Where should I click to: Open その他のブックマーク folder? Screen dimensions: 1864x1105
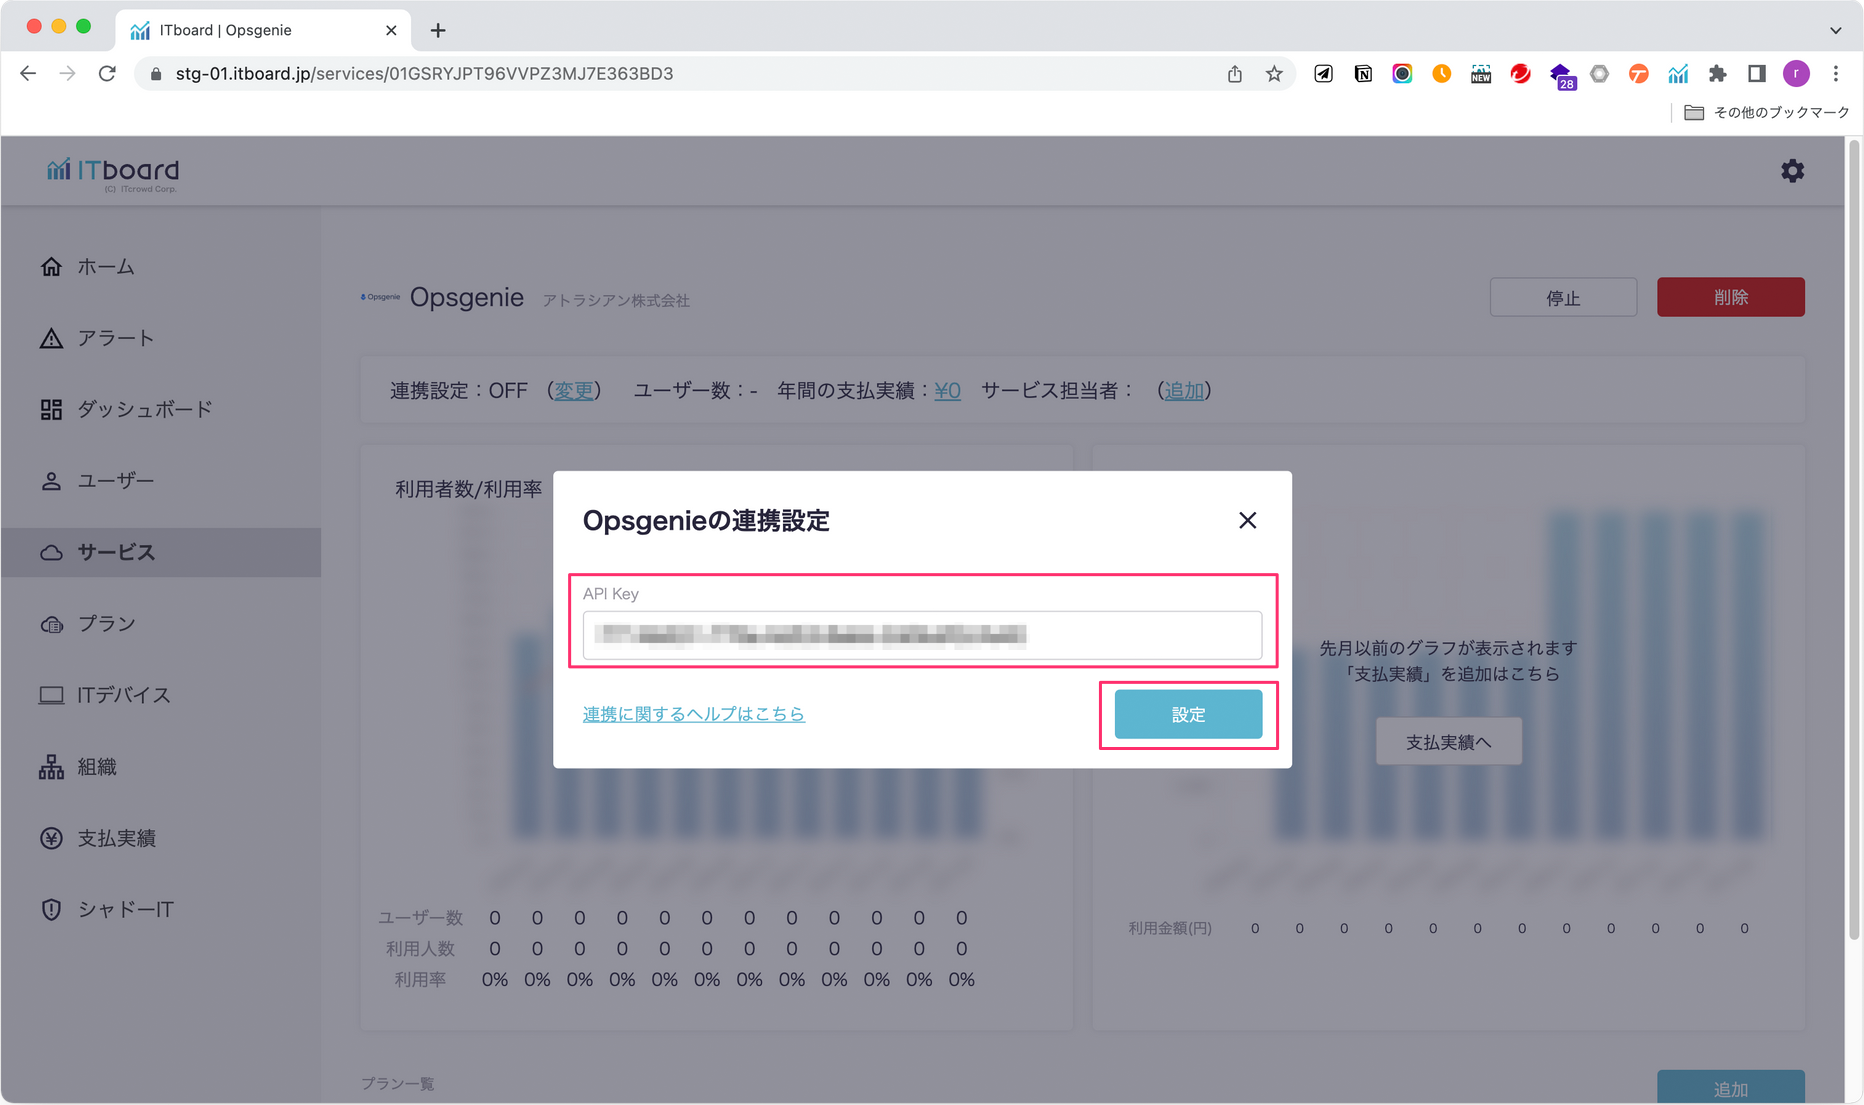1767,112
